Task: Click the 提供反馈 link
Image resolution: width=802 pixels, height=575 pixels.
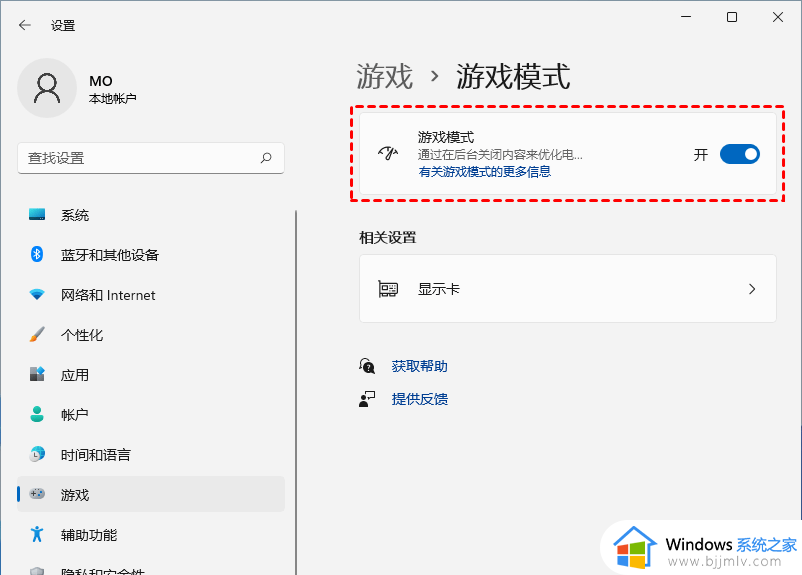Action: click(419, 399)
